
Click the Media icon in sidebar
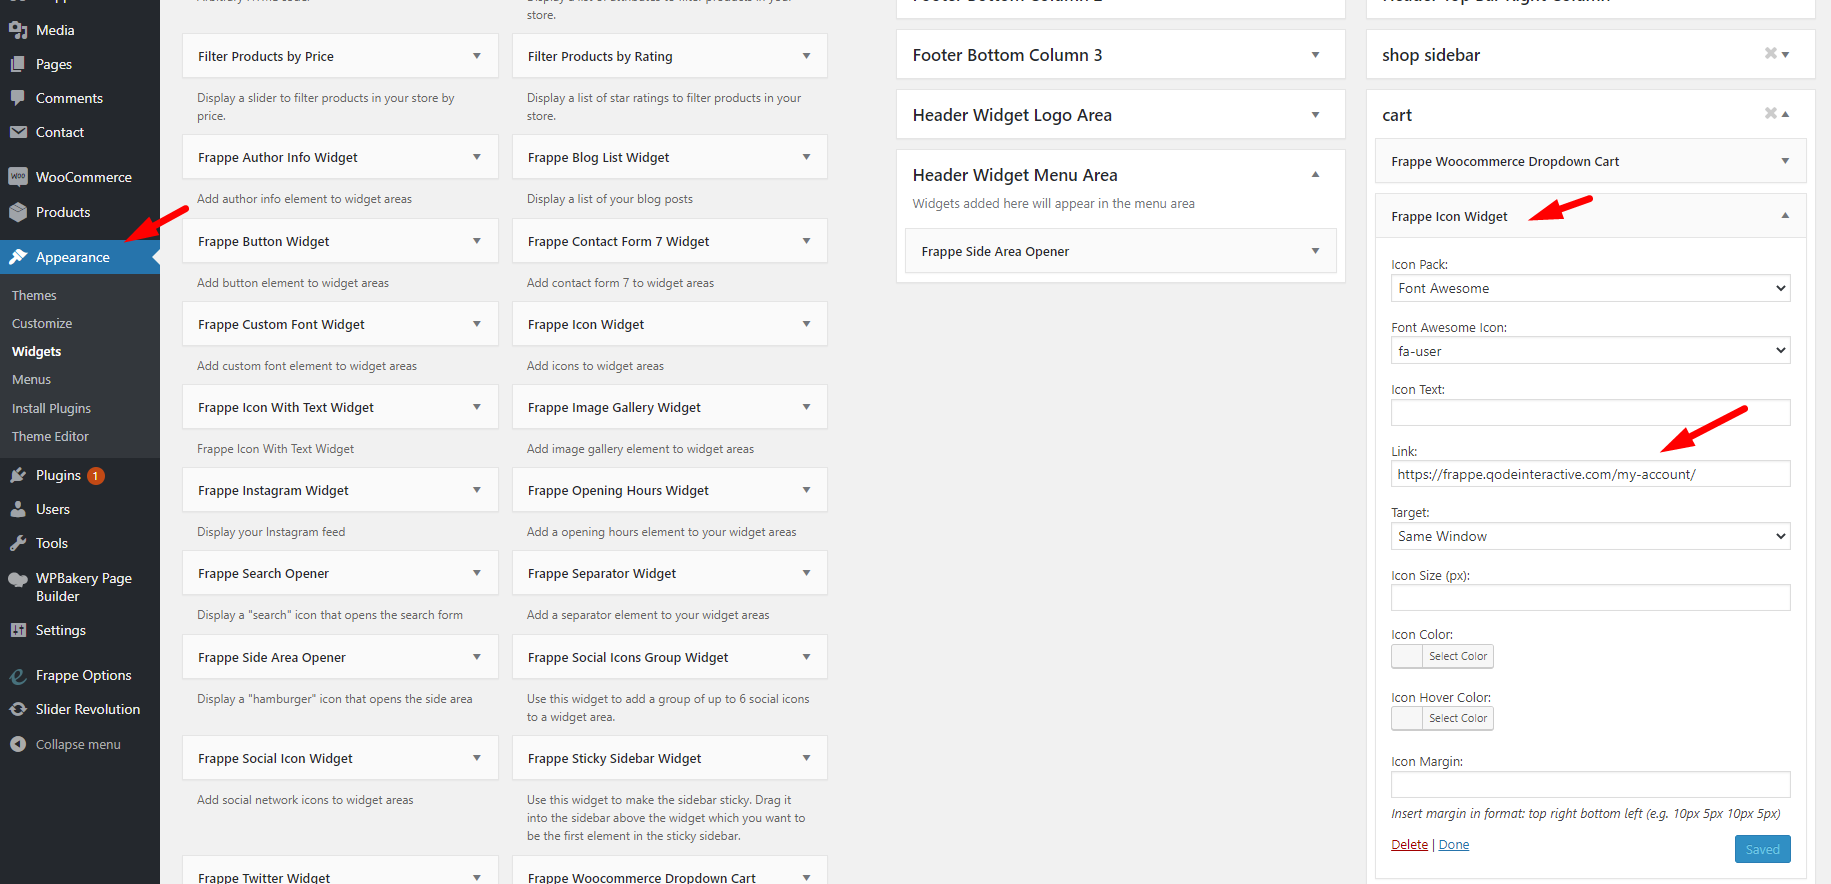(18, 30)
